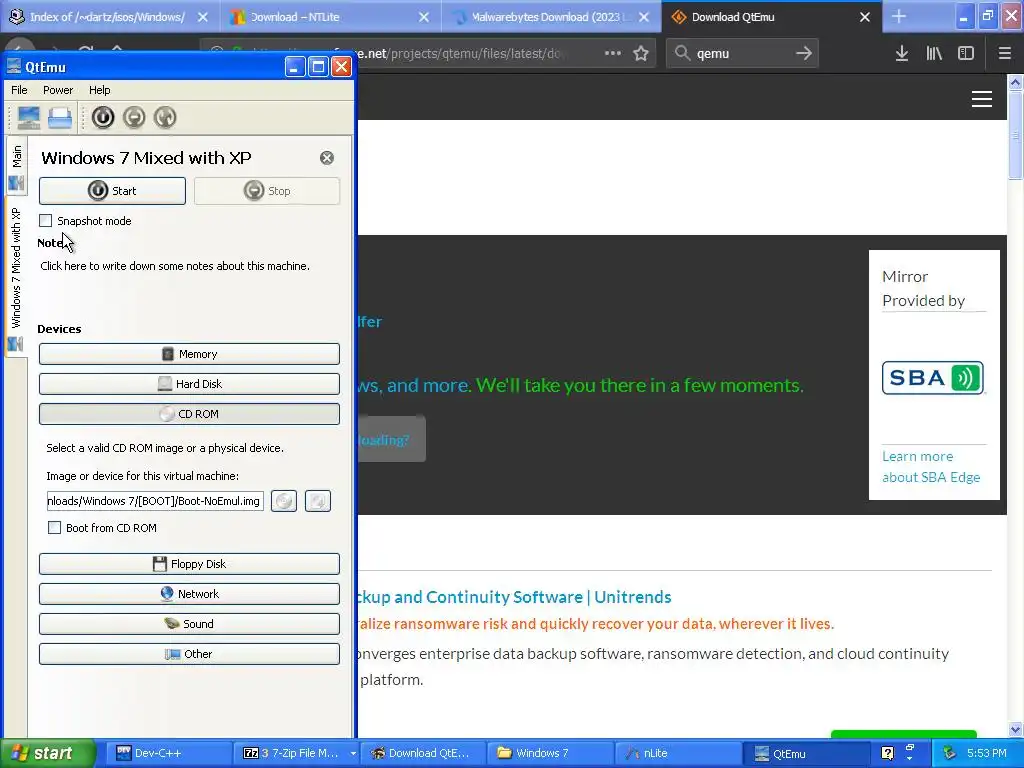1024x768 pixels.
Task: Open the browser downloads icon
Action: 902,54
